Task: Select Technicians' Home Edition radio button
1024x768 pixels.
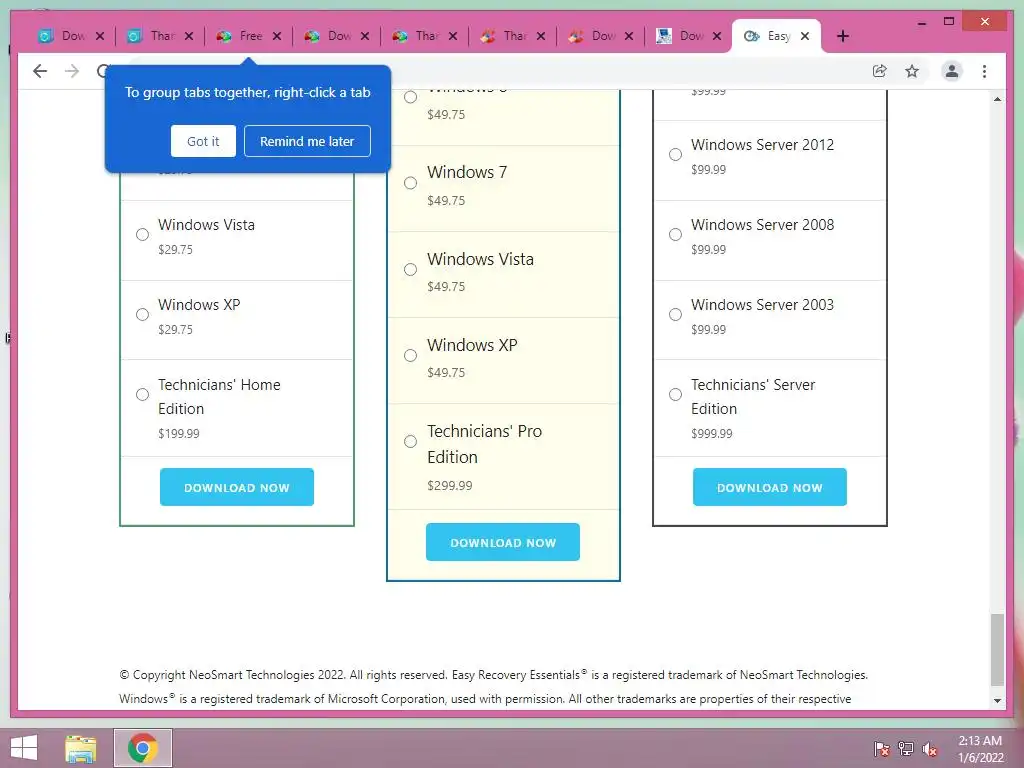Action: click(x=142, y=394)
